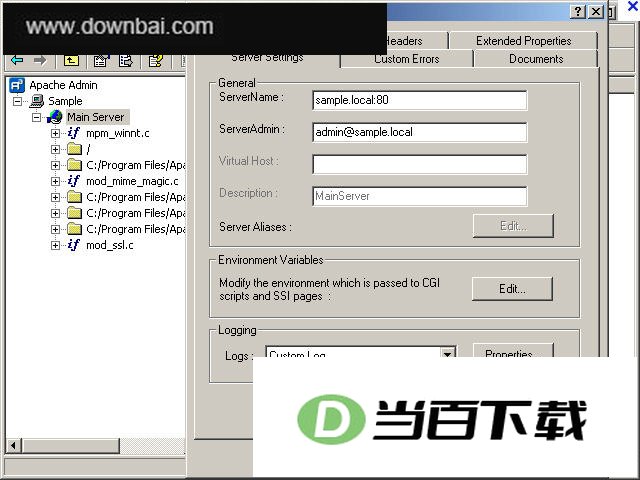Select the Sample label in tree
This screenshot has height=480, width=640.
click(65, 101)
